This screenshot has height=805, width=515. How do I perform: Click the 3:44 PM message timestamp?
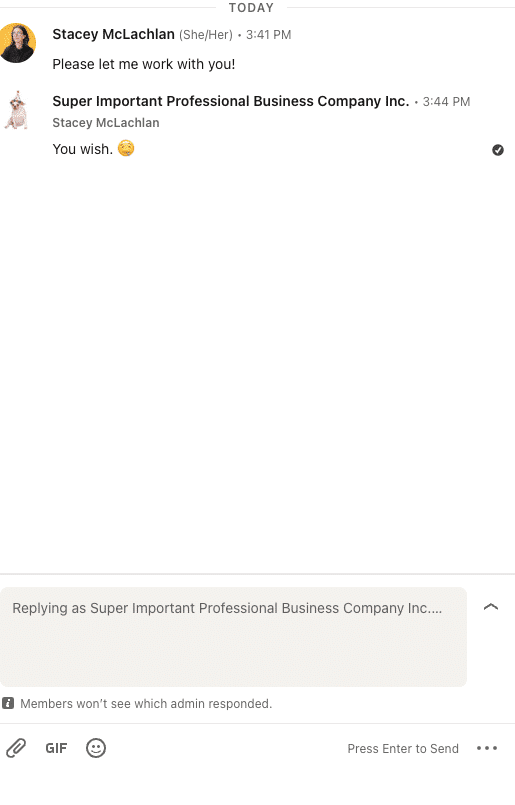coord(446,102)
